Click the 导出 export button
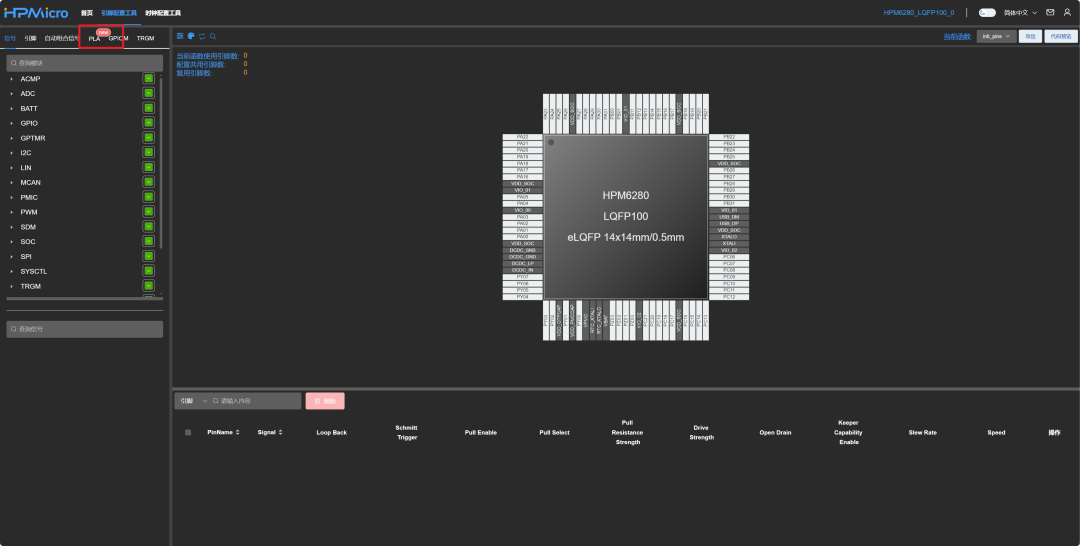The image size is (1080, 546). point(1030,36)
